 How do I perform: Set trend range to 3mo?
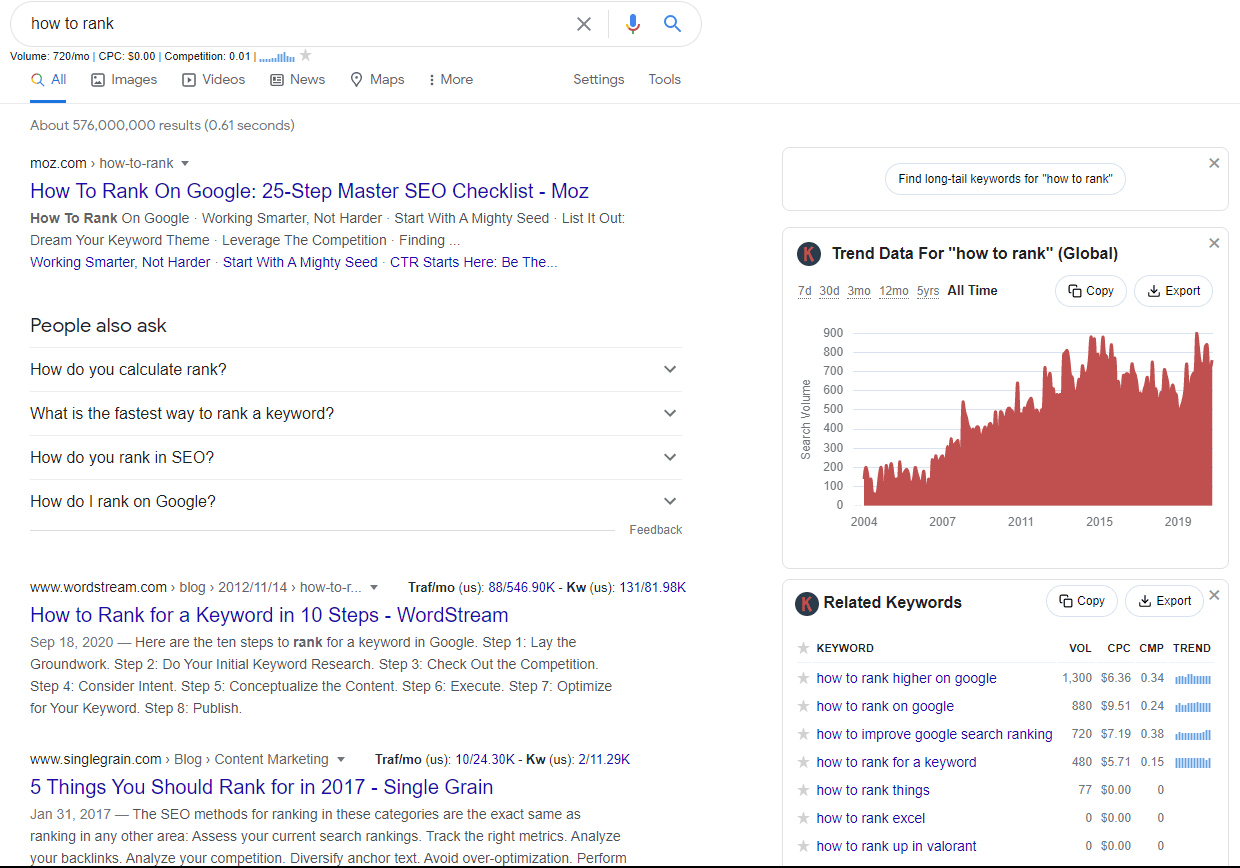click(x=859, y=291)
